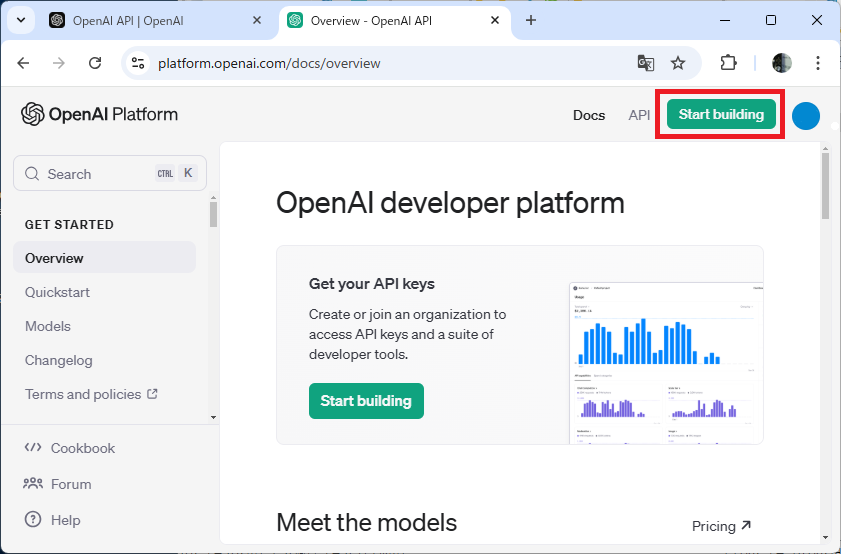
Task: Click the sidebar scrollbar down arrow
Action: coord(213,417)
